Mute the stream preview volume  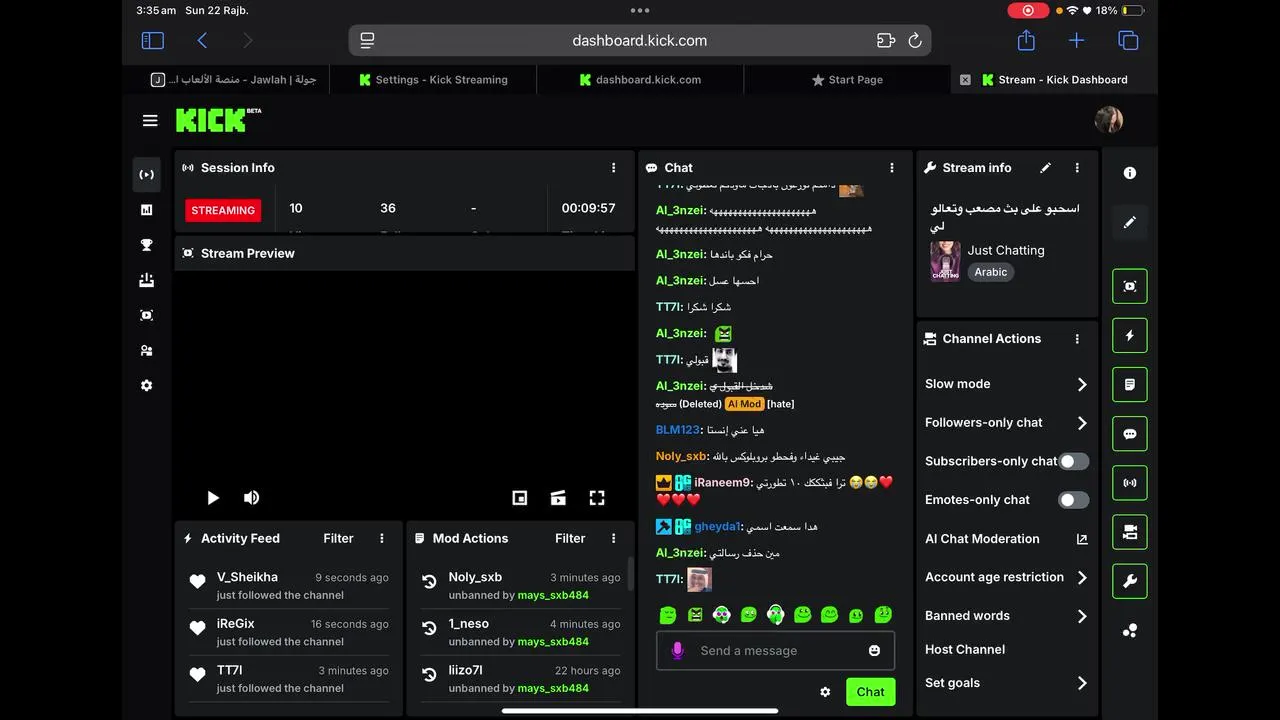click(251, 498)
